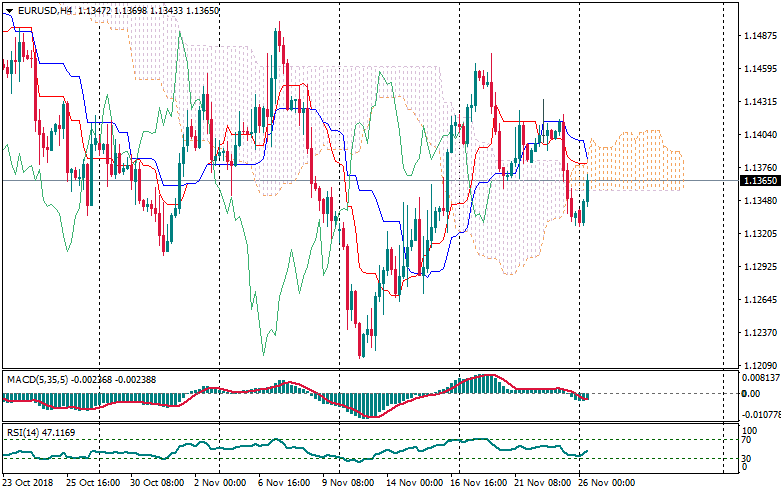
Task: Click the 1.12370 price axis label
Action: click(x=760, y=333)
